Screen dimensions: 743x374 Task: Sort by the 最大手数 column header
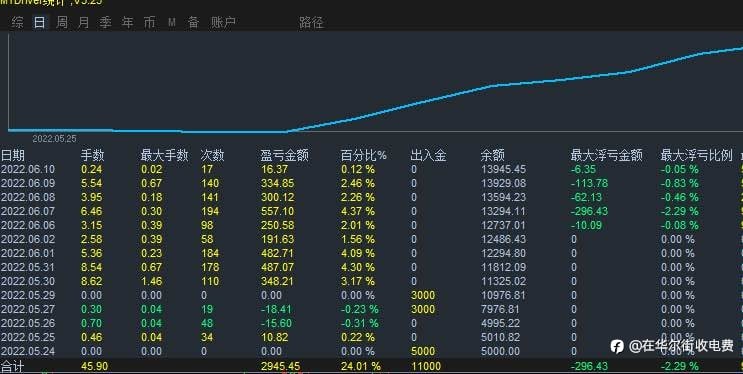(x=164, y=155)
